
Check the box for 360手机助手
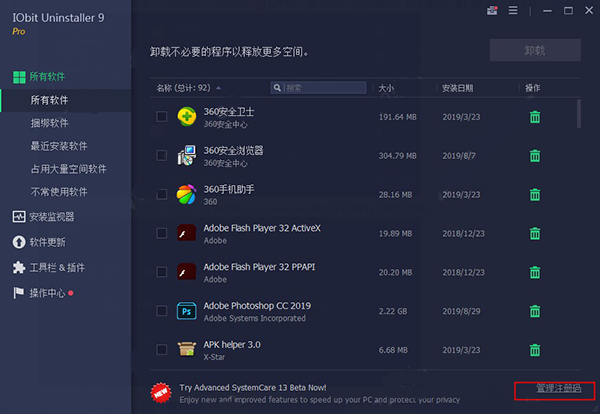click(x=162, y=194)
